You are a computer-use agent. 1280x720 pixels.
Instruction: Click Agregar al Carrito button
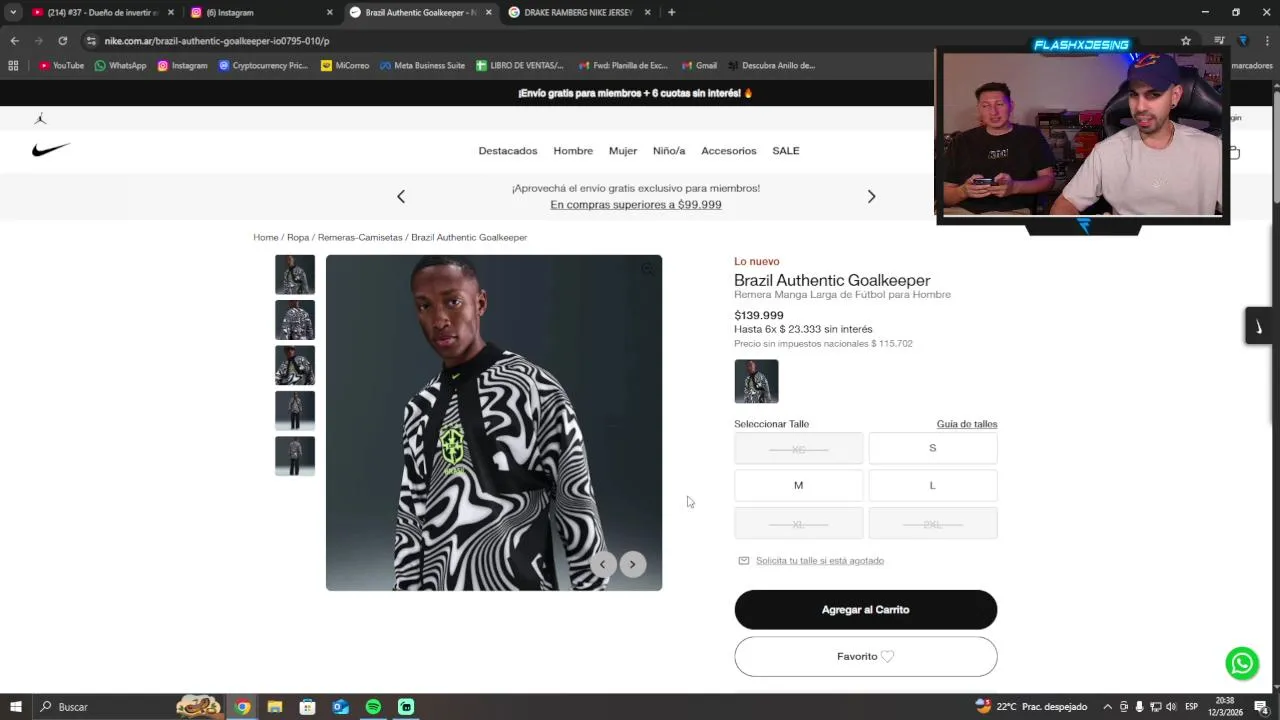point(865,610)
